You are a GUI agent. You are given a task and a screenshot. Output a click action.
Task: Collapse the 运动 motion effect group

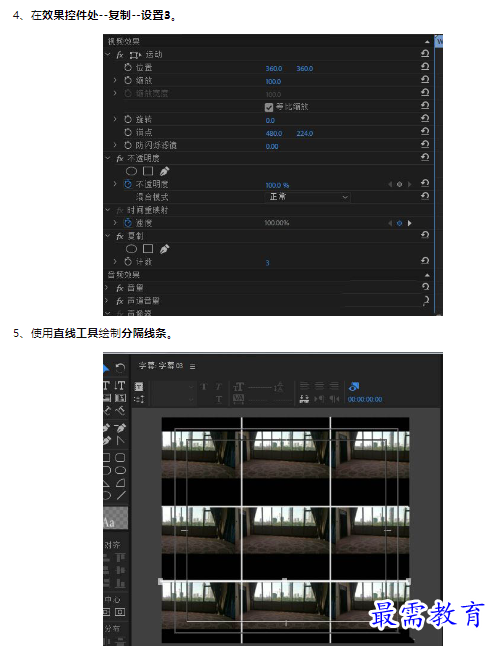pos(108,54)
